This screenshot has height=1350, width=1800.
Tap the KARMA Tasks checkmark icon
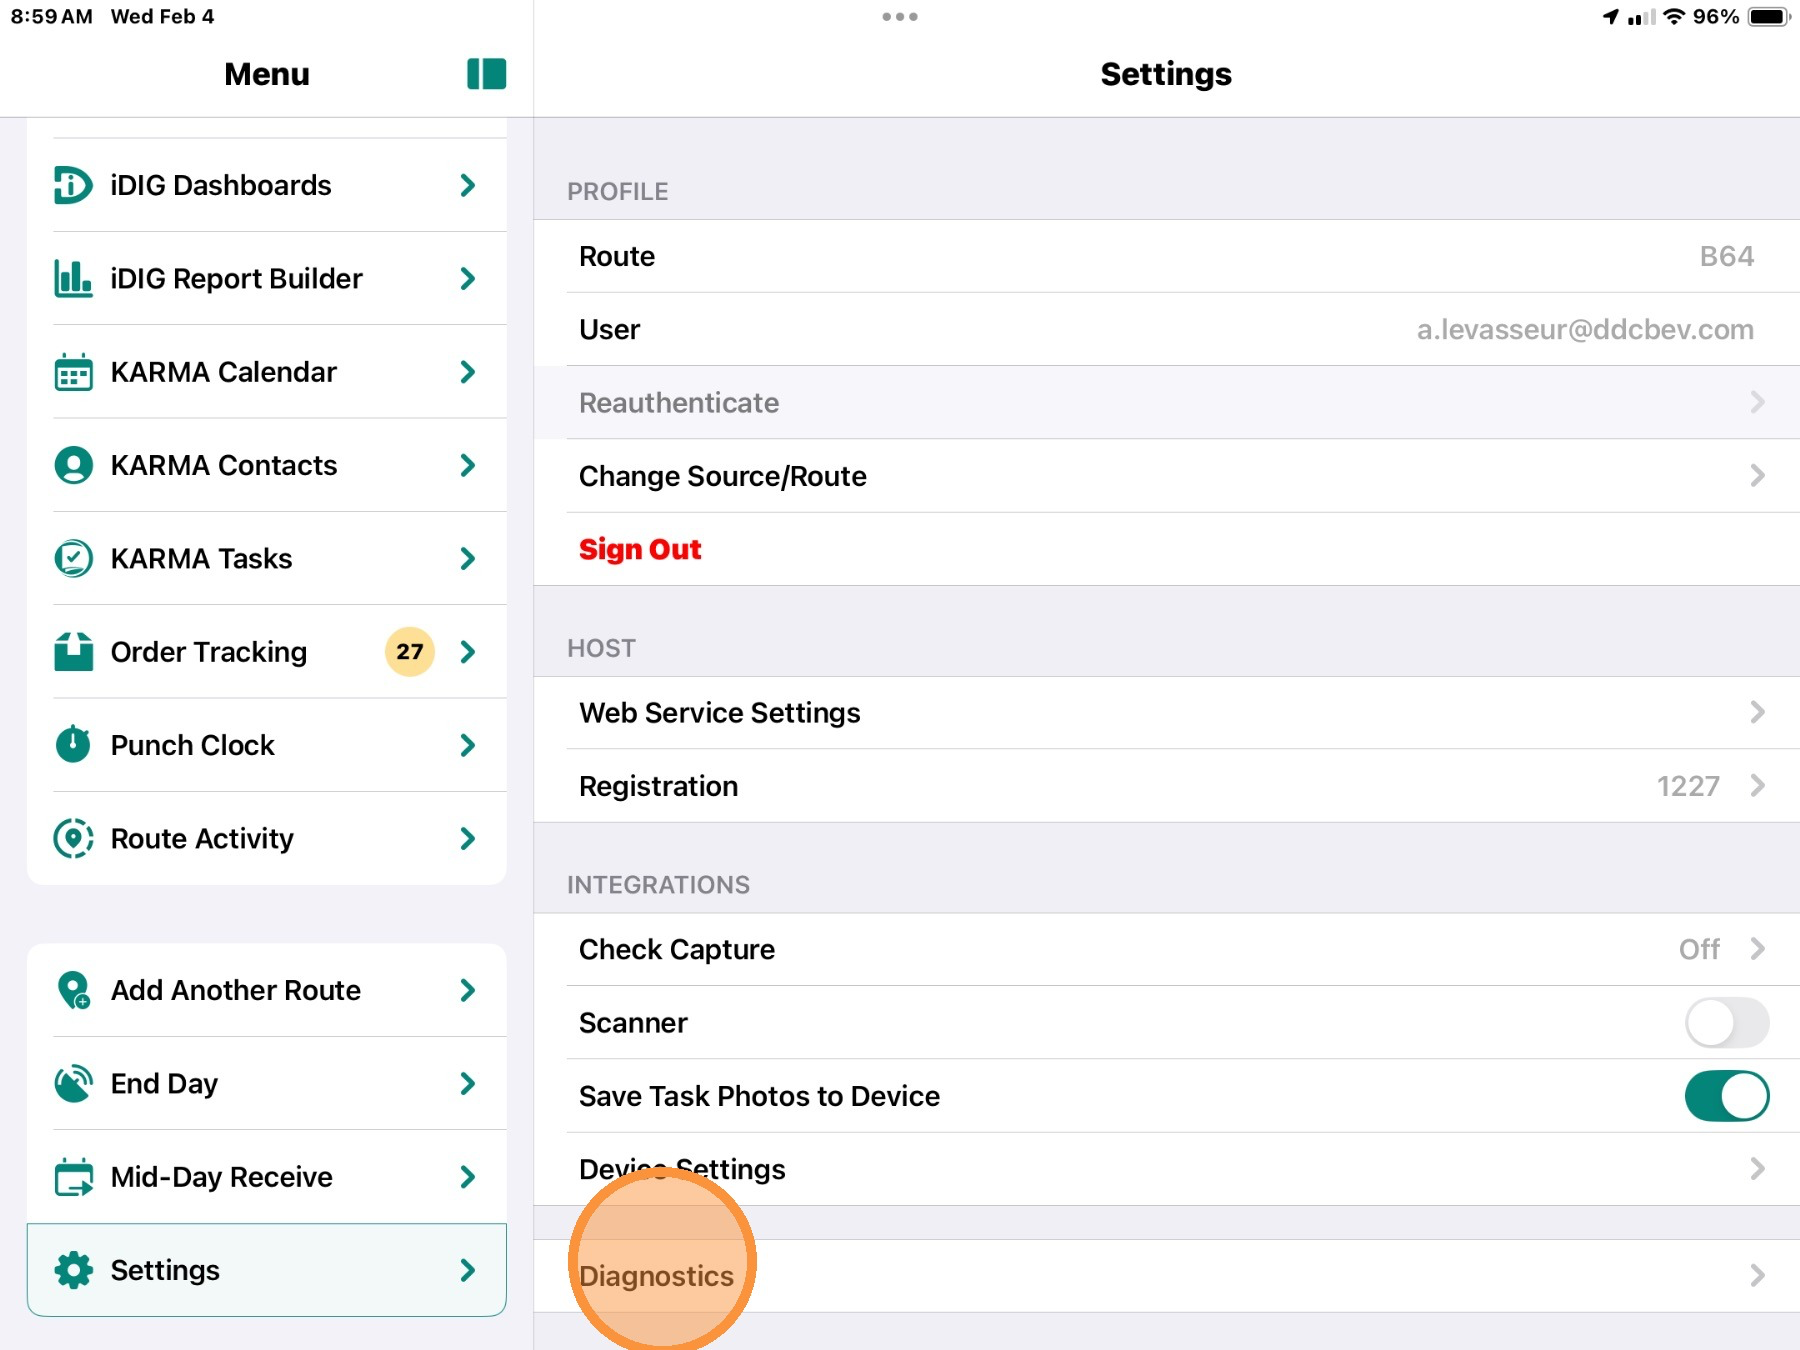pyautogui.click(x=73, y=558)
